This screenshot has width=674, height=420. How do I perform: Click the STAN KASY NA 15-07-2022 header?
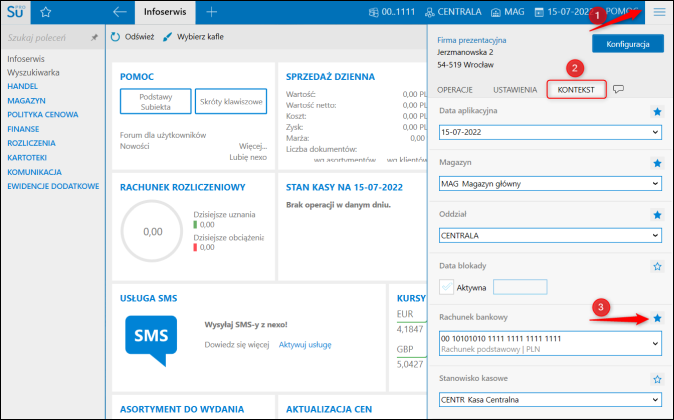coord(344,187)
